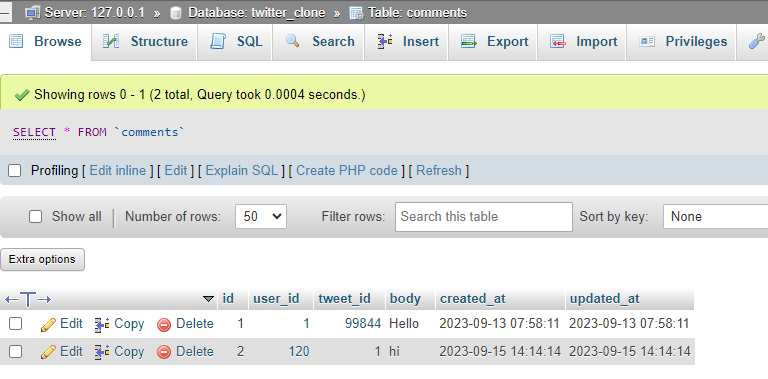Switch to the Structure tab
The height and width of the screenshot is (379, 768).
click(145, 42)
